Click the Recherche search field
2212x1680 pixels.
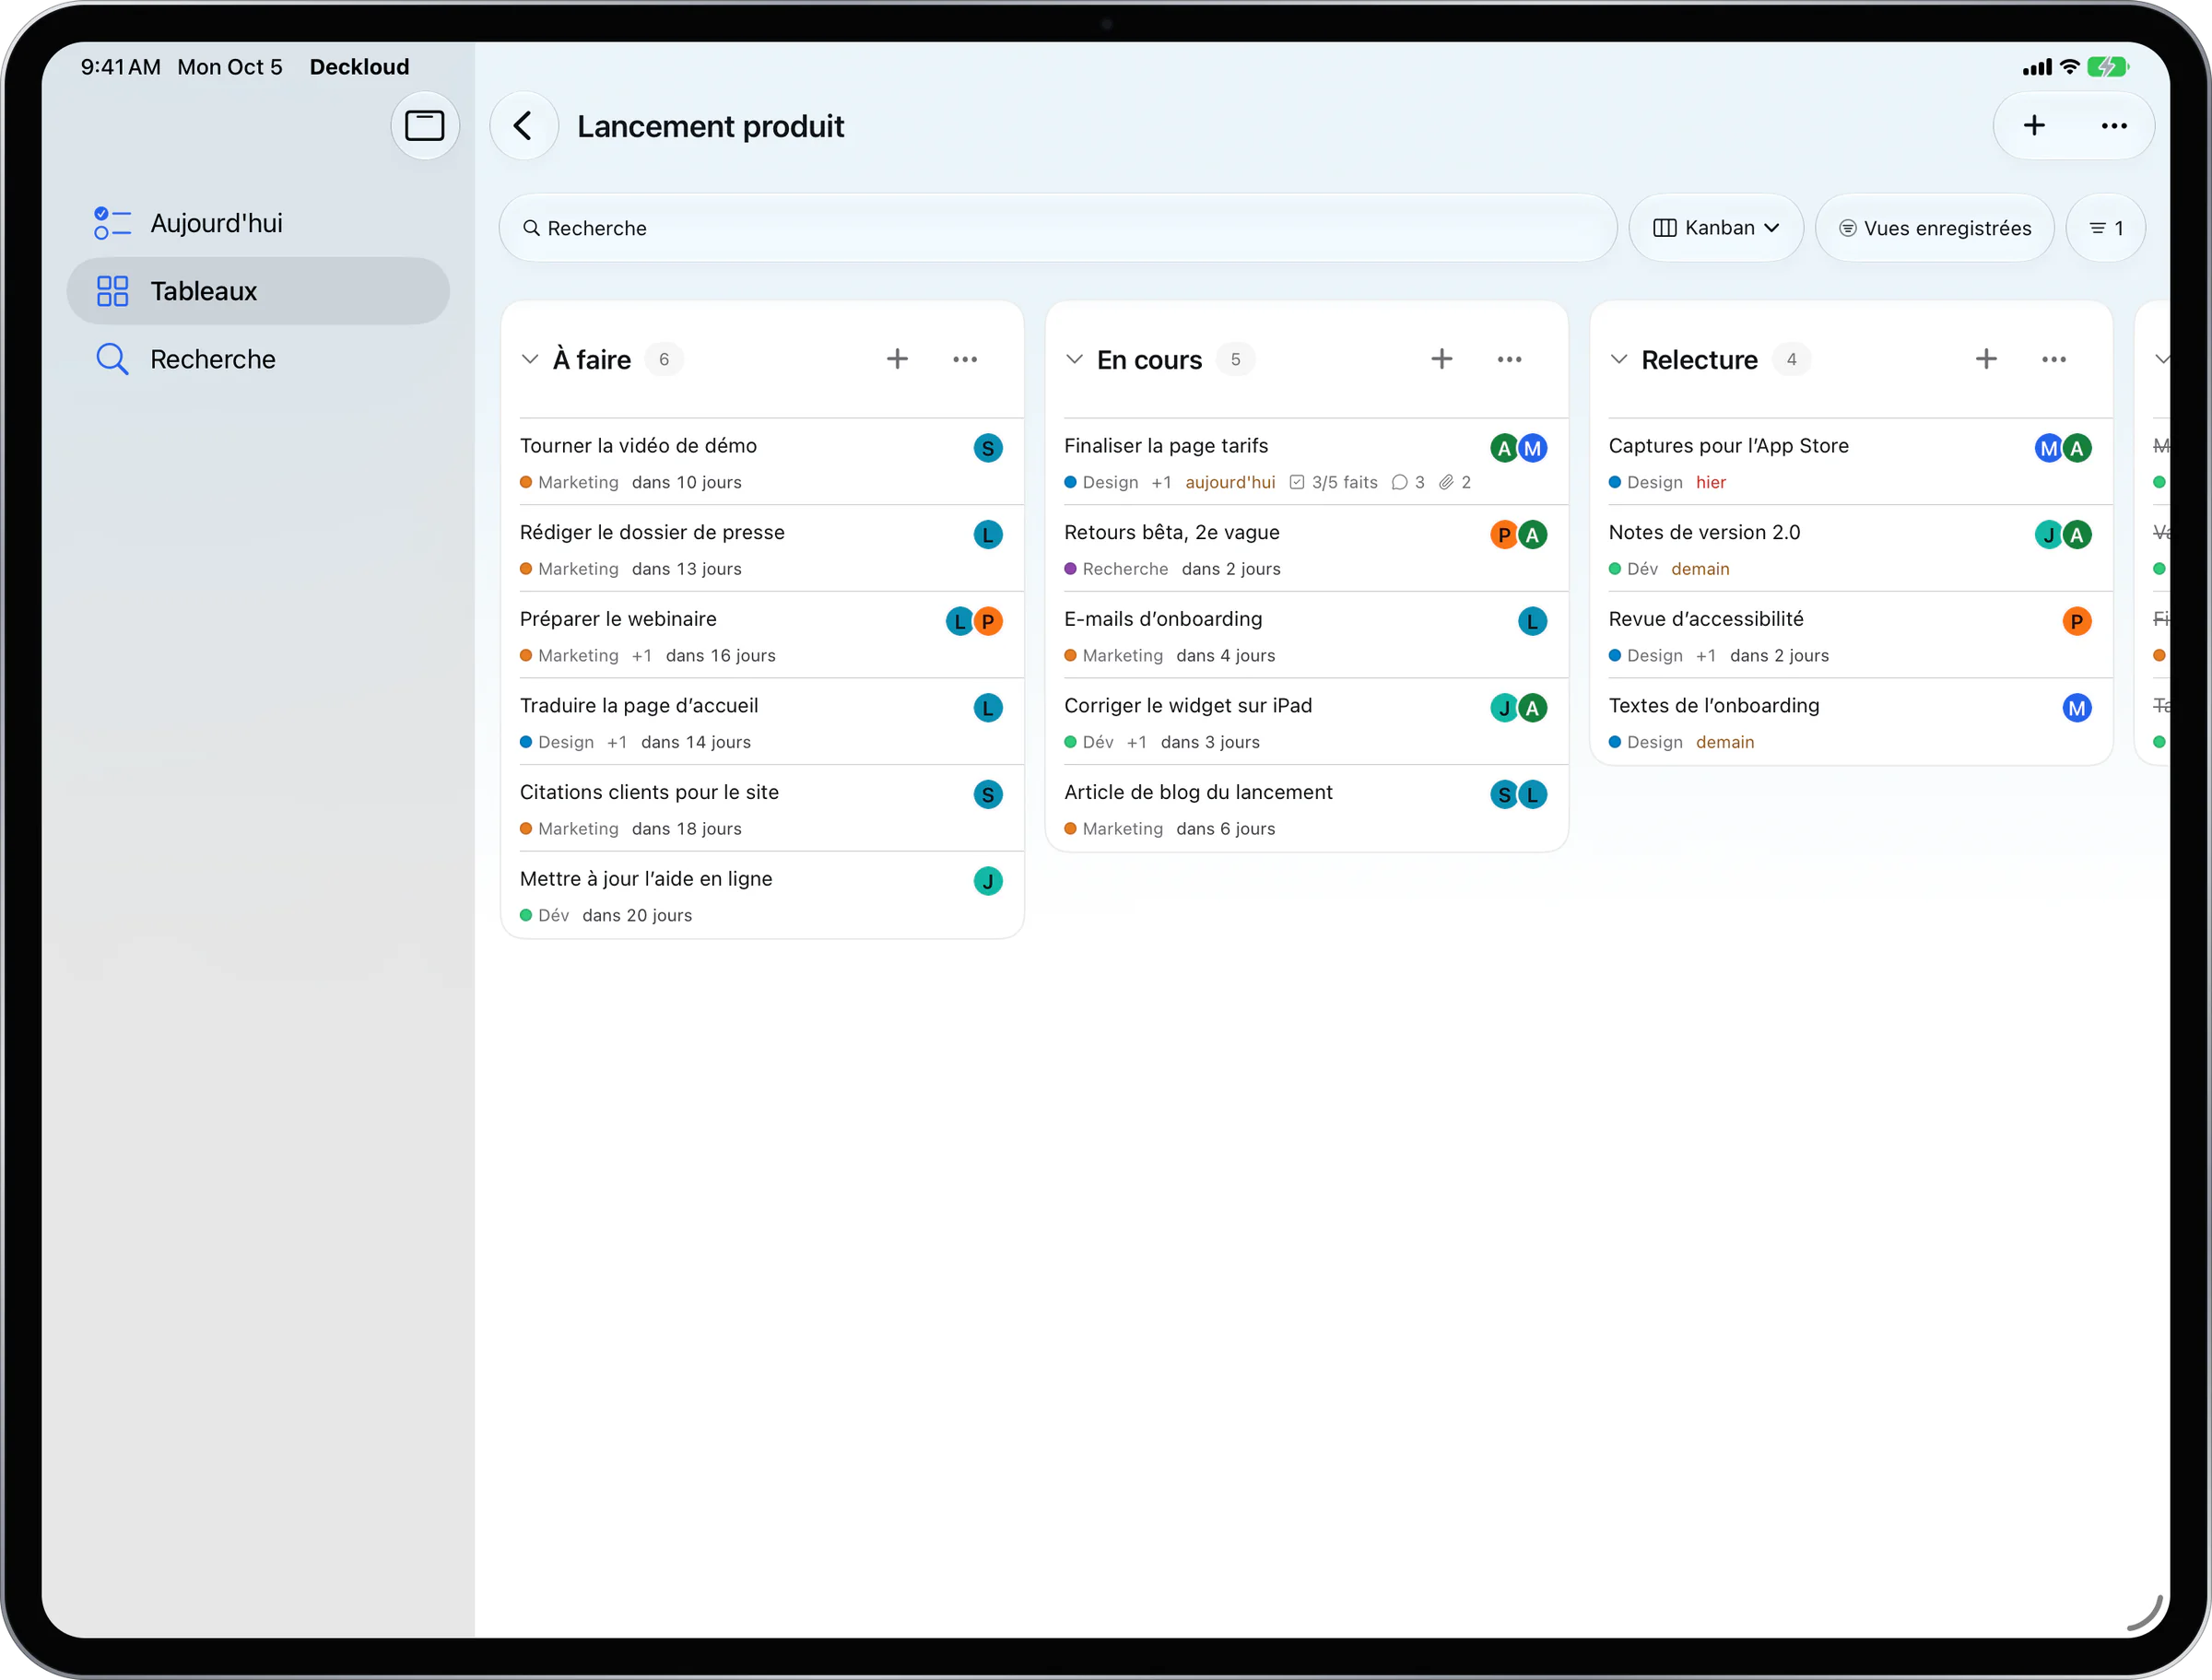coord(1058,228)
